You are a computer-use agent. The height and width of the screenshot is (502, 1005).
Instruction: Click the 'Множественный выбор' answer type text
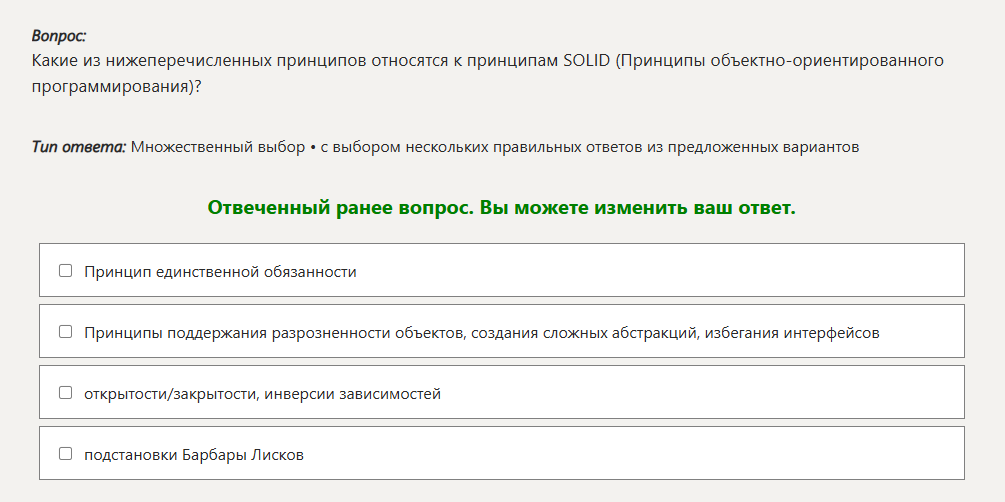(x=218, y=147)
